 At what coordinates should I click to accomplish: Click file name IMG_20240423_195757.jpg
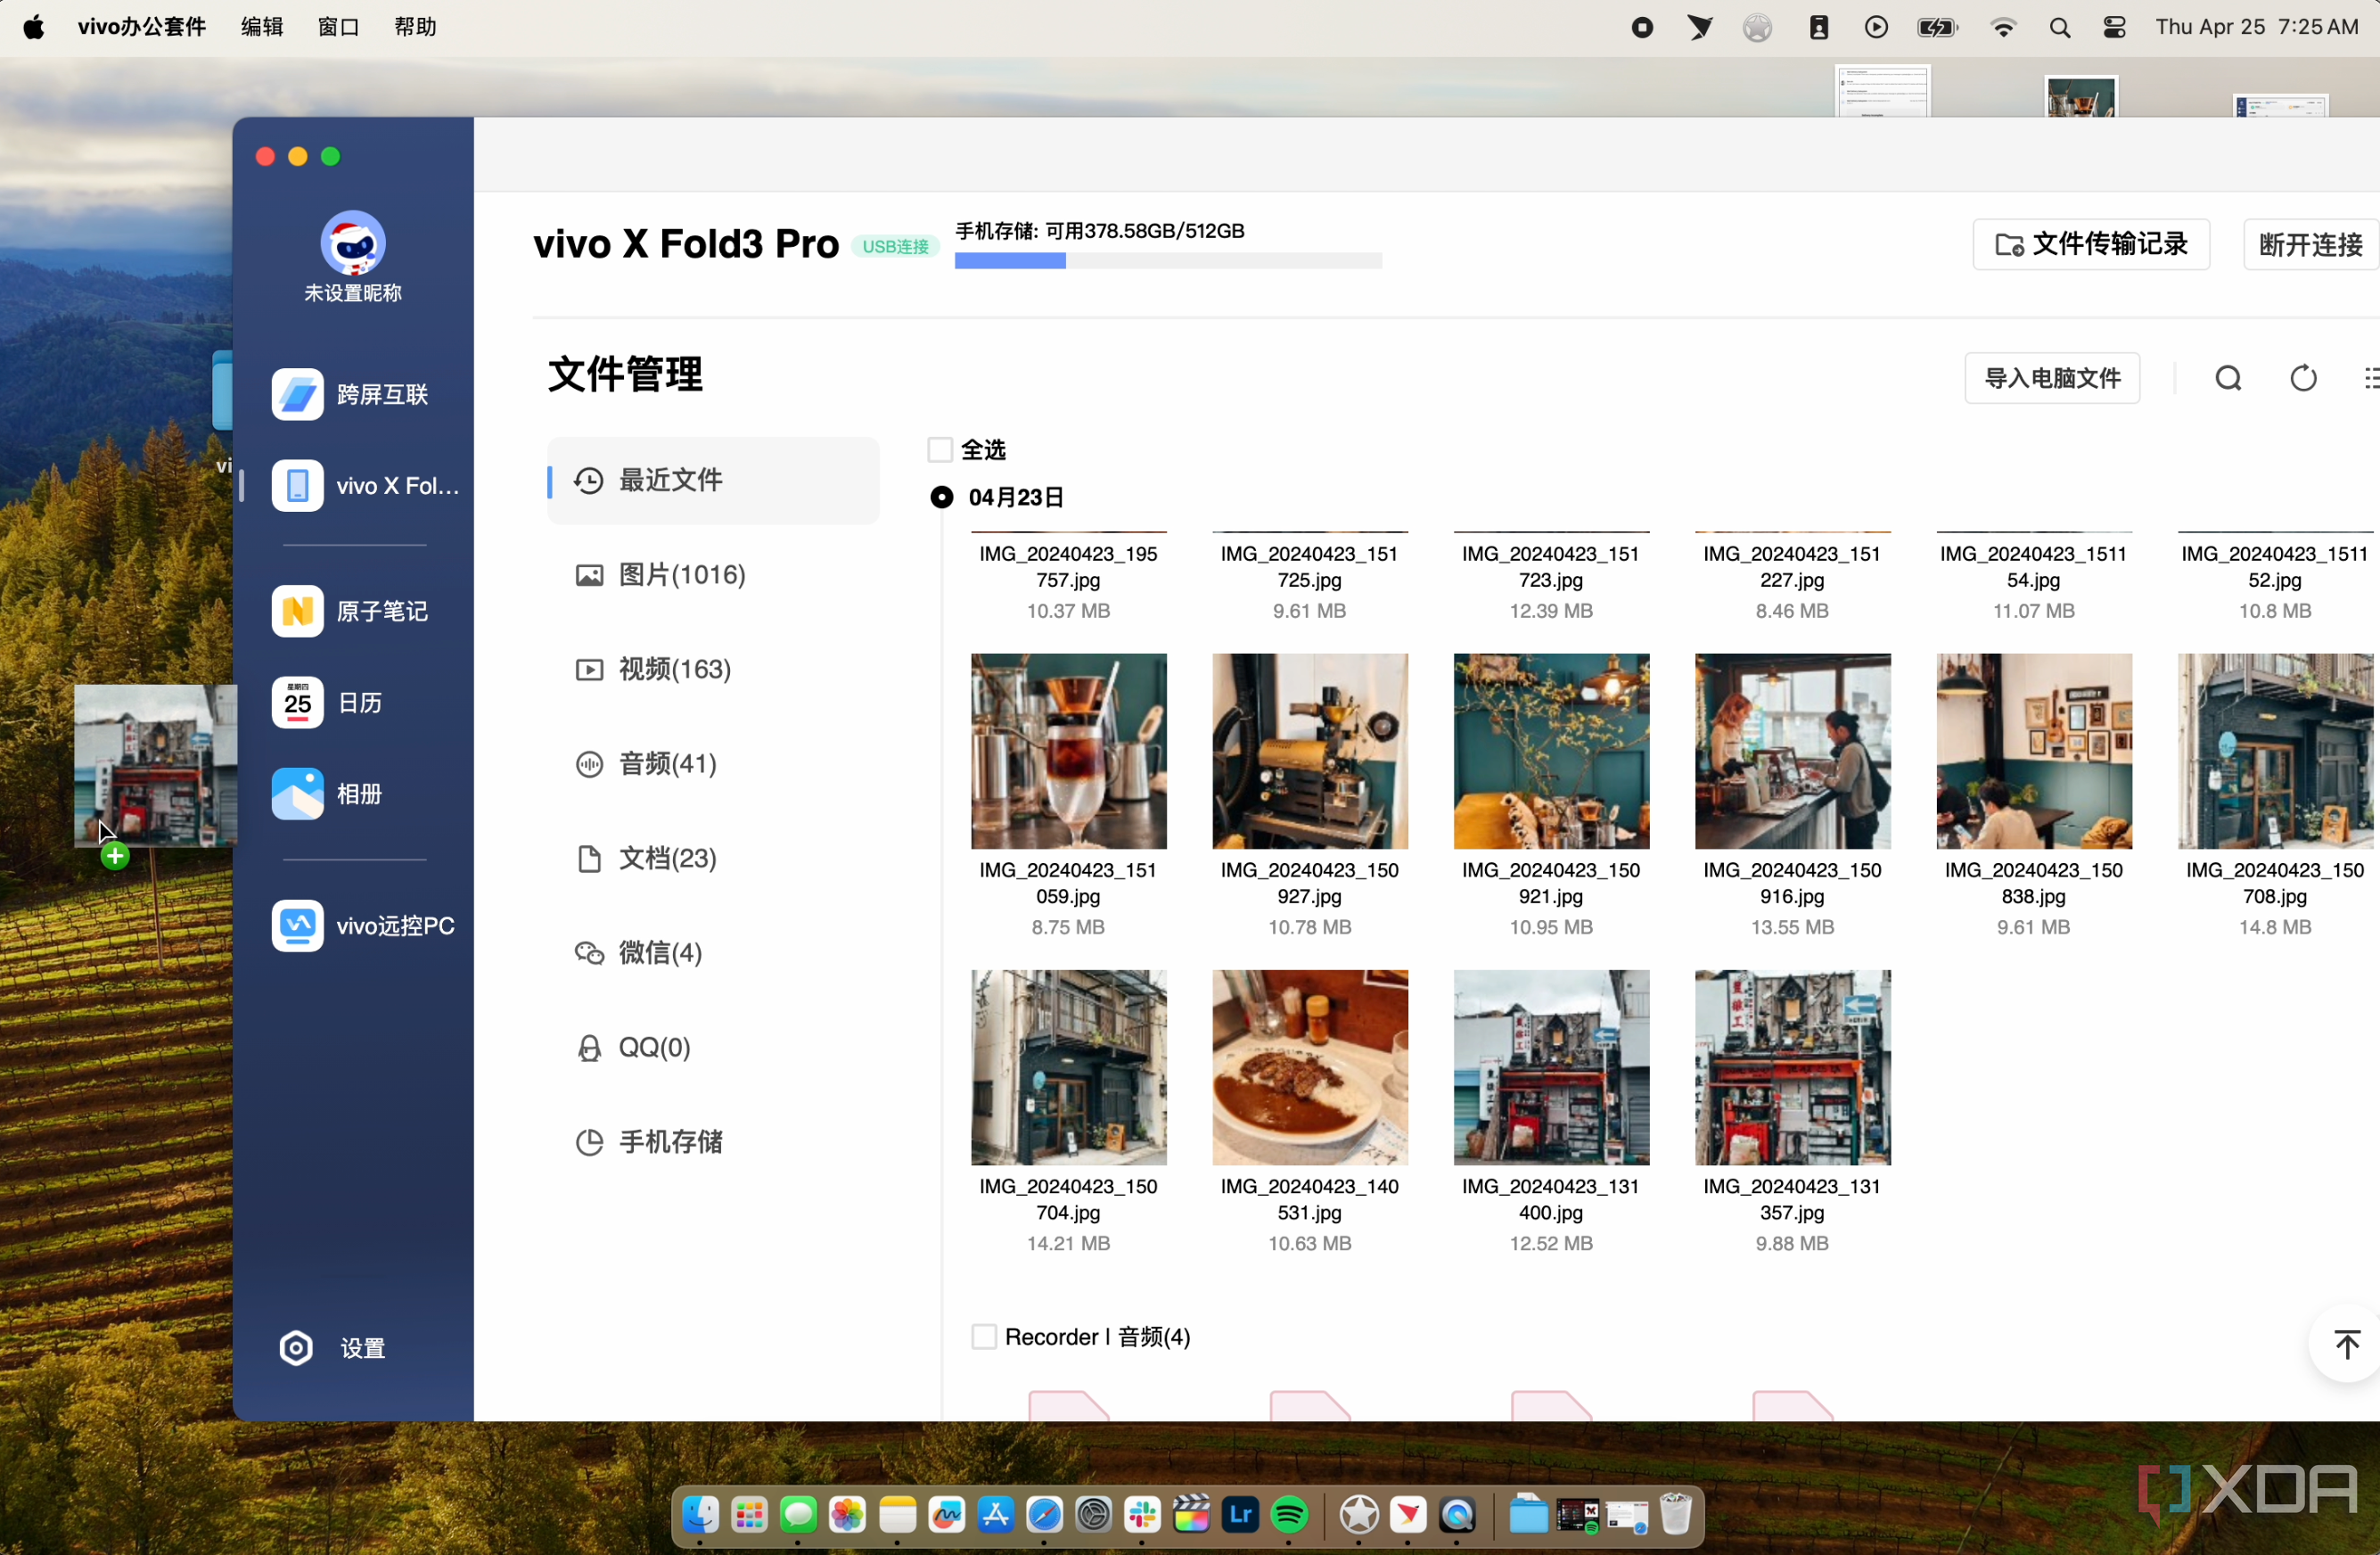coord(1068,567)
